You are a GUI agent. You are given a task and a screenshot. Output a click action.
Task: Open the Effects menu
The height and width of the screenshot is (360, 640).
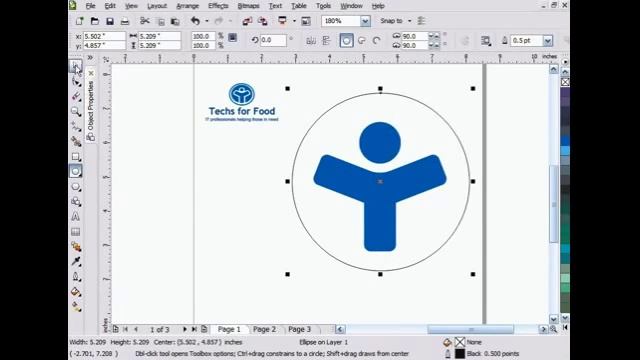point(218,6)
